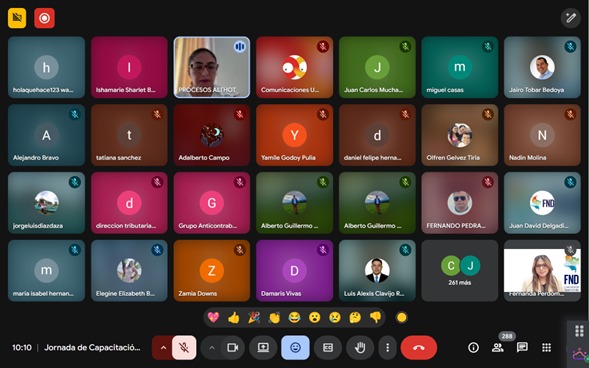The image size is (589, 368).
Task: Send the clapping hands emoji reaction
Action: tap(274, 318)
